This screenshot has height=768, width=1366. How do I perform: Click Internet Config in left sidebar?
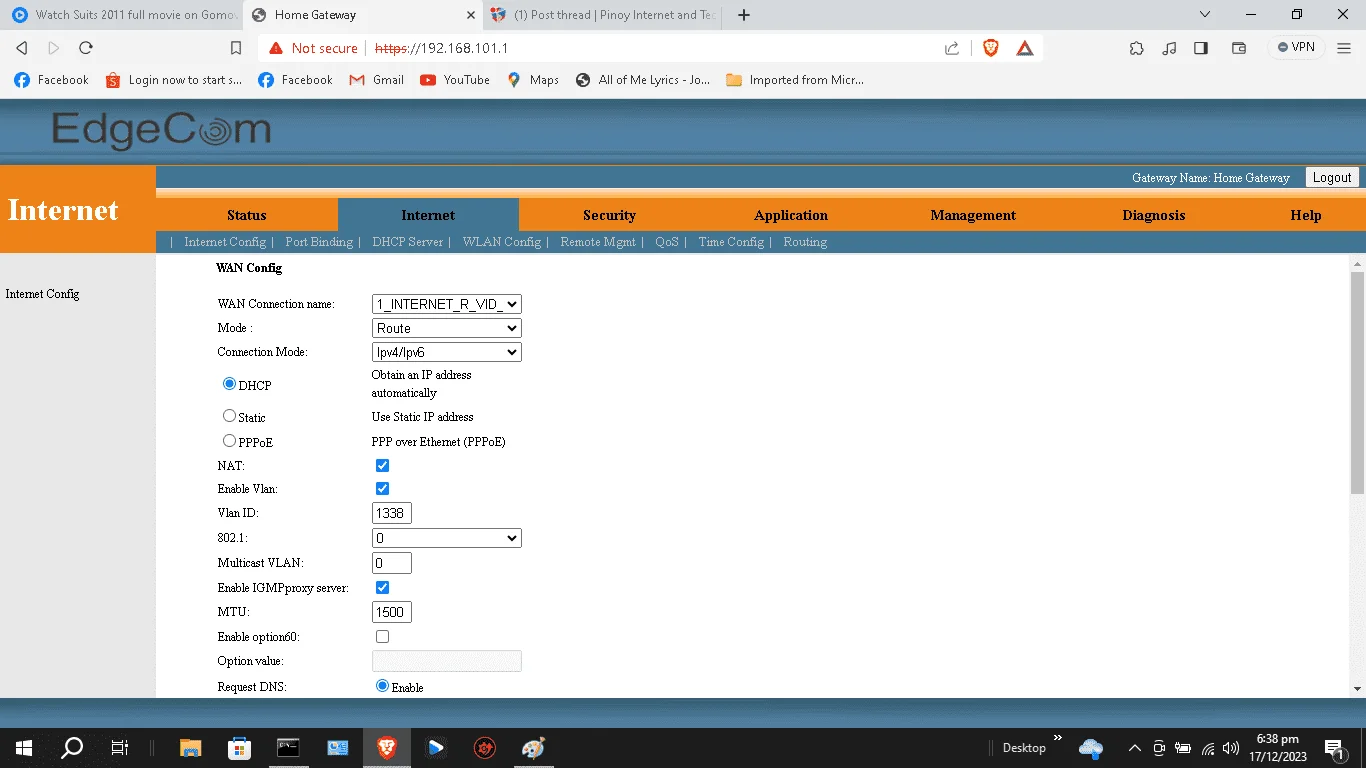(x=42, y=294)
